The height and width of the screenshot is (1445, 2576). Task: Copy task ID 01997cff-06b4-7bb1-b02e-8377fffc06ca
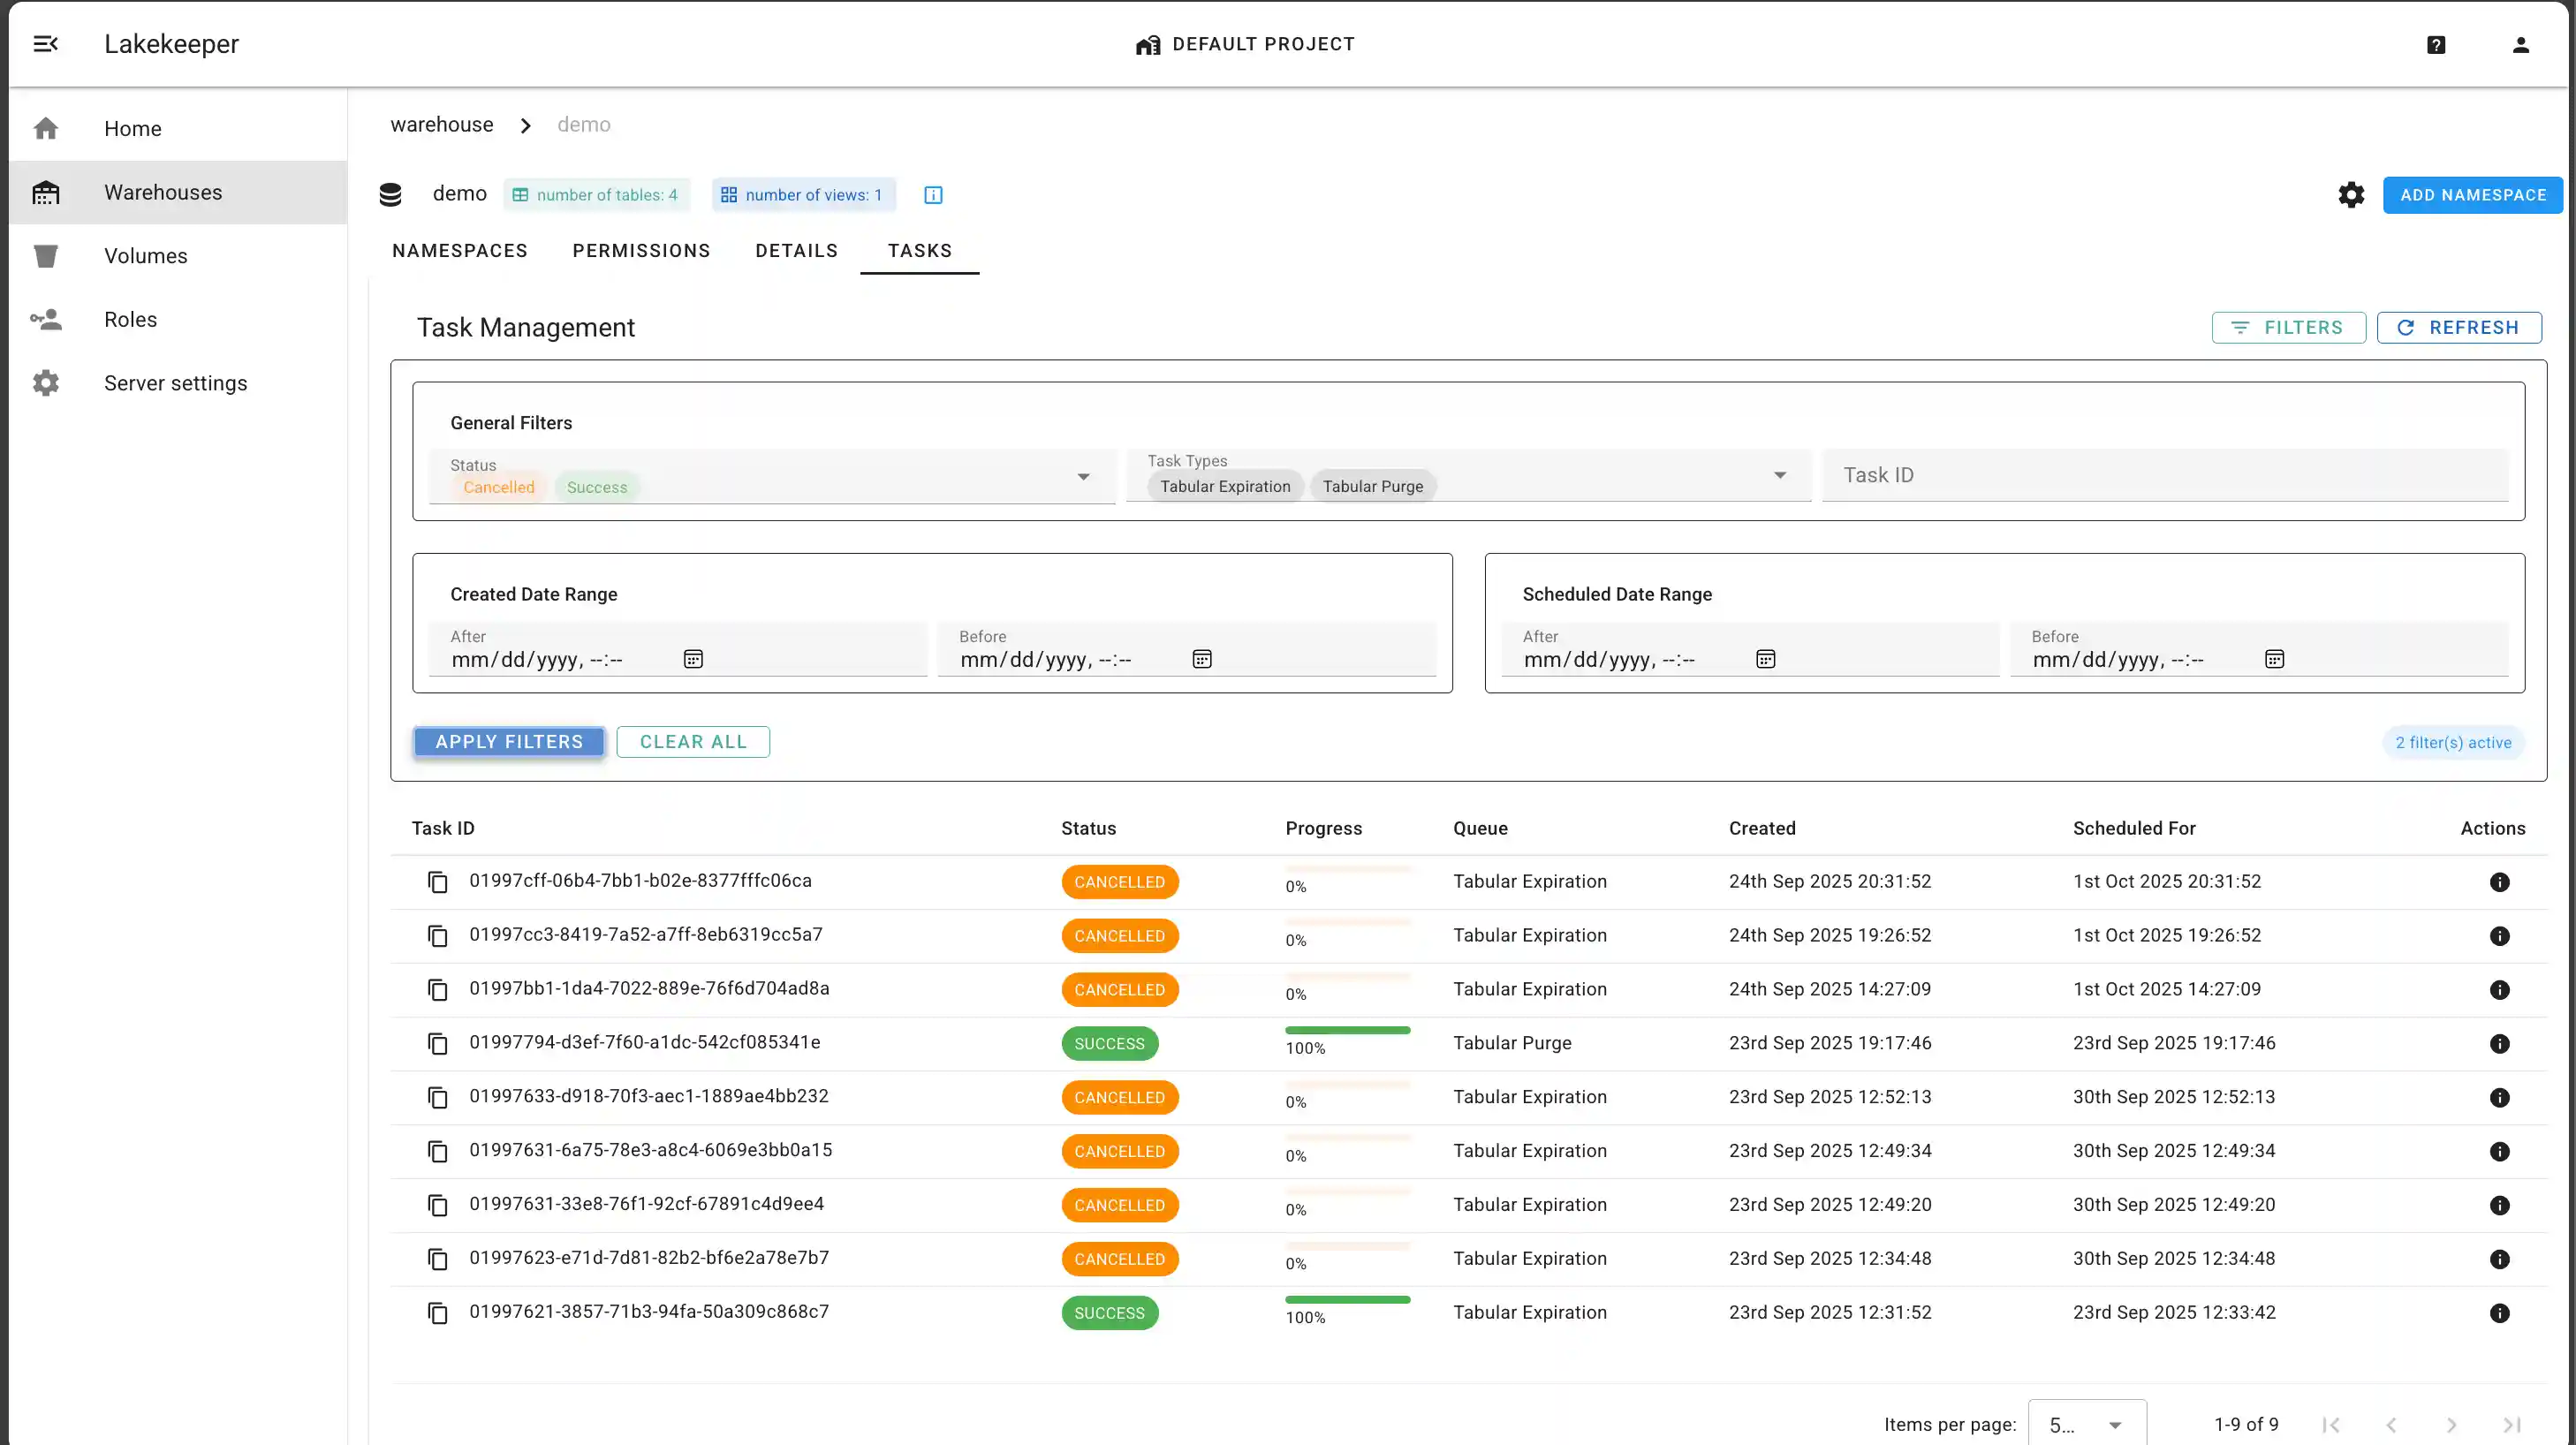tap(438, 882)
